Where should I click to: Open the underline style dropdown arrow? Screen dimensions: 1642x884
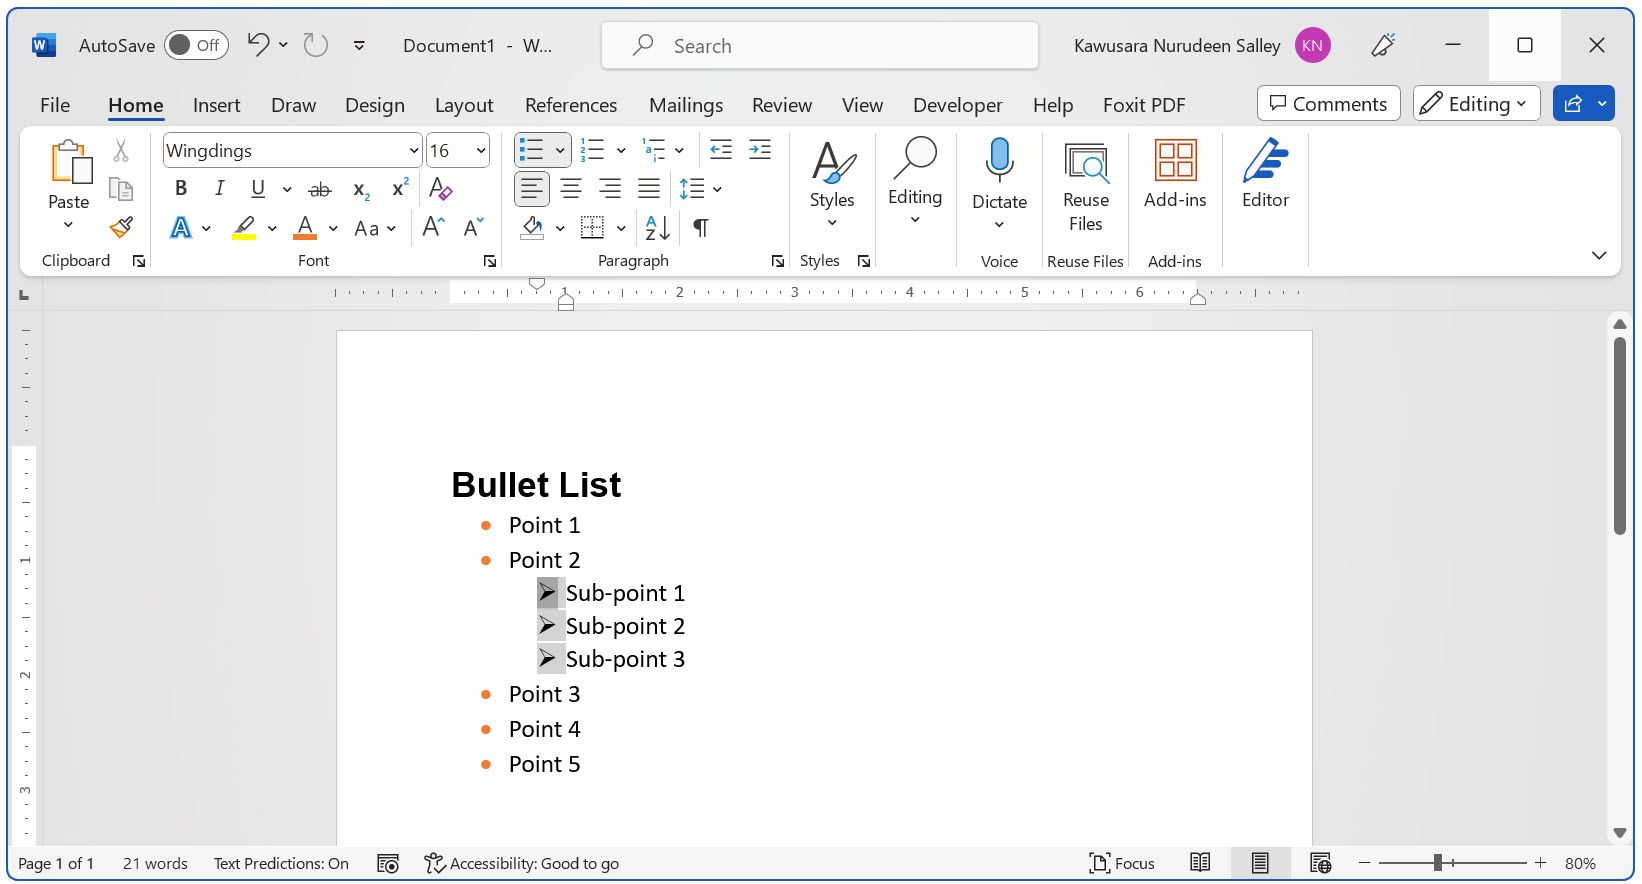coord(287,189)
